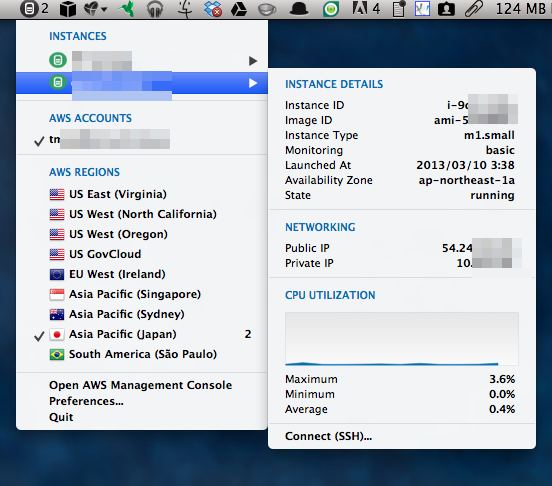
Task: Click the green status icon of highlighted instance
Action: click(58, 82)
